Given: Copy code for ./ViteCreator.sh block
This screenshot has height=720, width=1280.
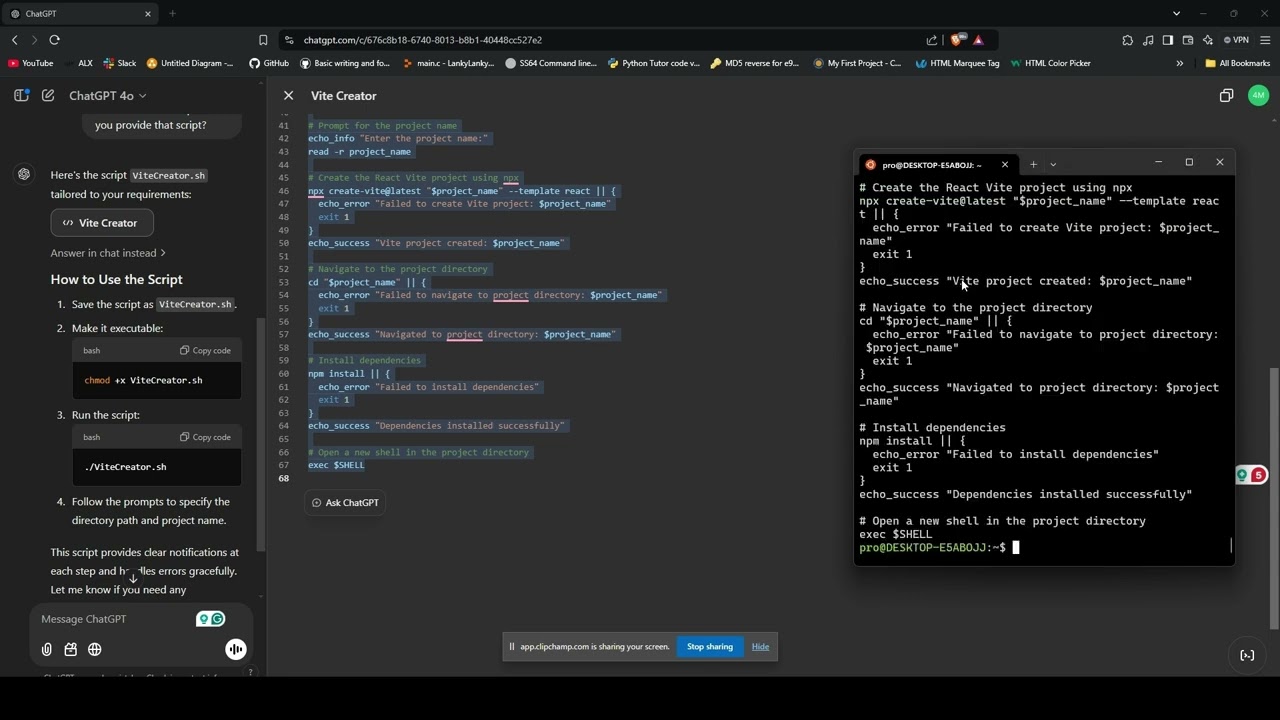Looking at the screenshot, I should 205,437.
